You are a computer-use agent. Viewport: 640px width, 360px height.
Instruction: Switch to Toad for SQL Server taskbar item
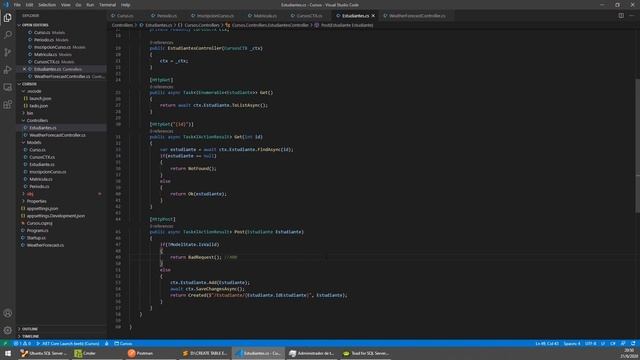(x=366, y=353)
